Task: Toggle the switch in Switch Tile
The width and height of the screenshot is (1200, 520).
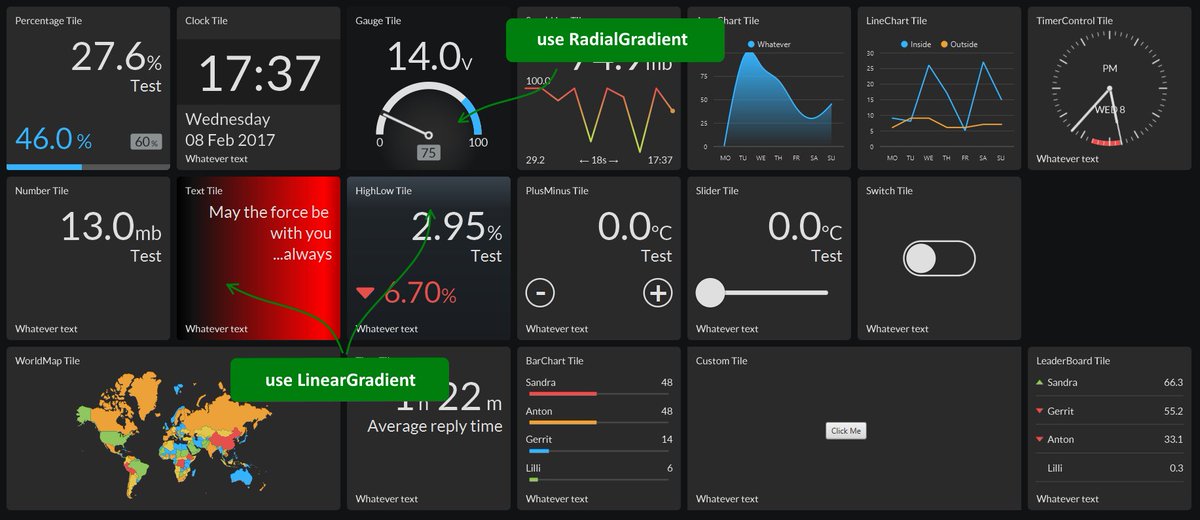Action: pyautogui.click(x=938, y=258)
